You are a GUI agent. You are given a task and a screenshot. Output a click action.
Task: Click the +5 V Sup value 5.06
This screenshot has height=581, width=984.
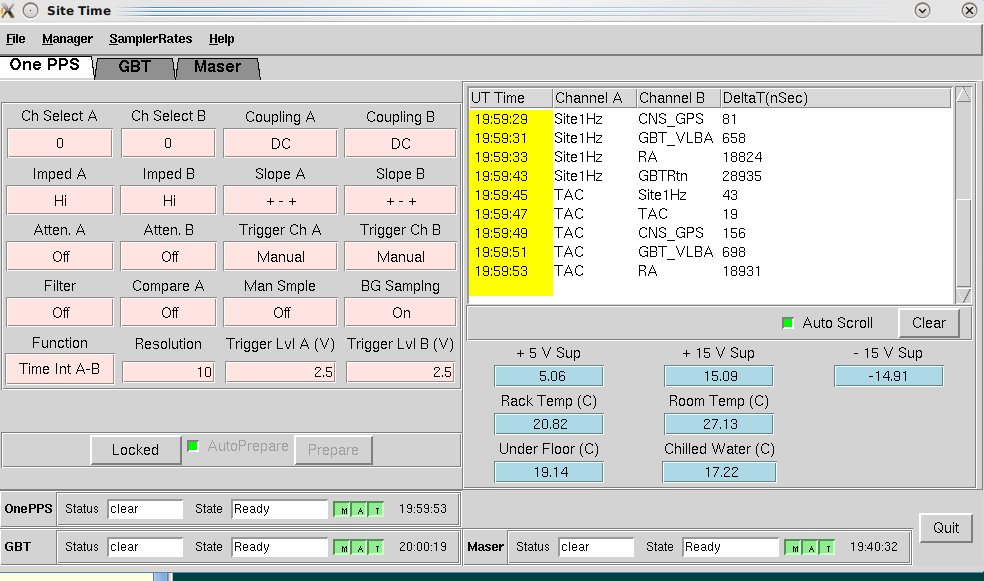[549, 376]
